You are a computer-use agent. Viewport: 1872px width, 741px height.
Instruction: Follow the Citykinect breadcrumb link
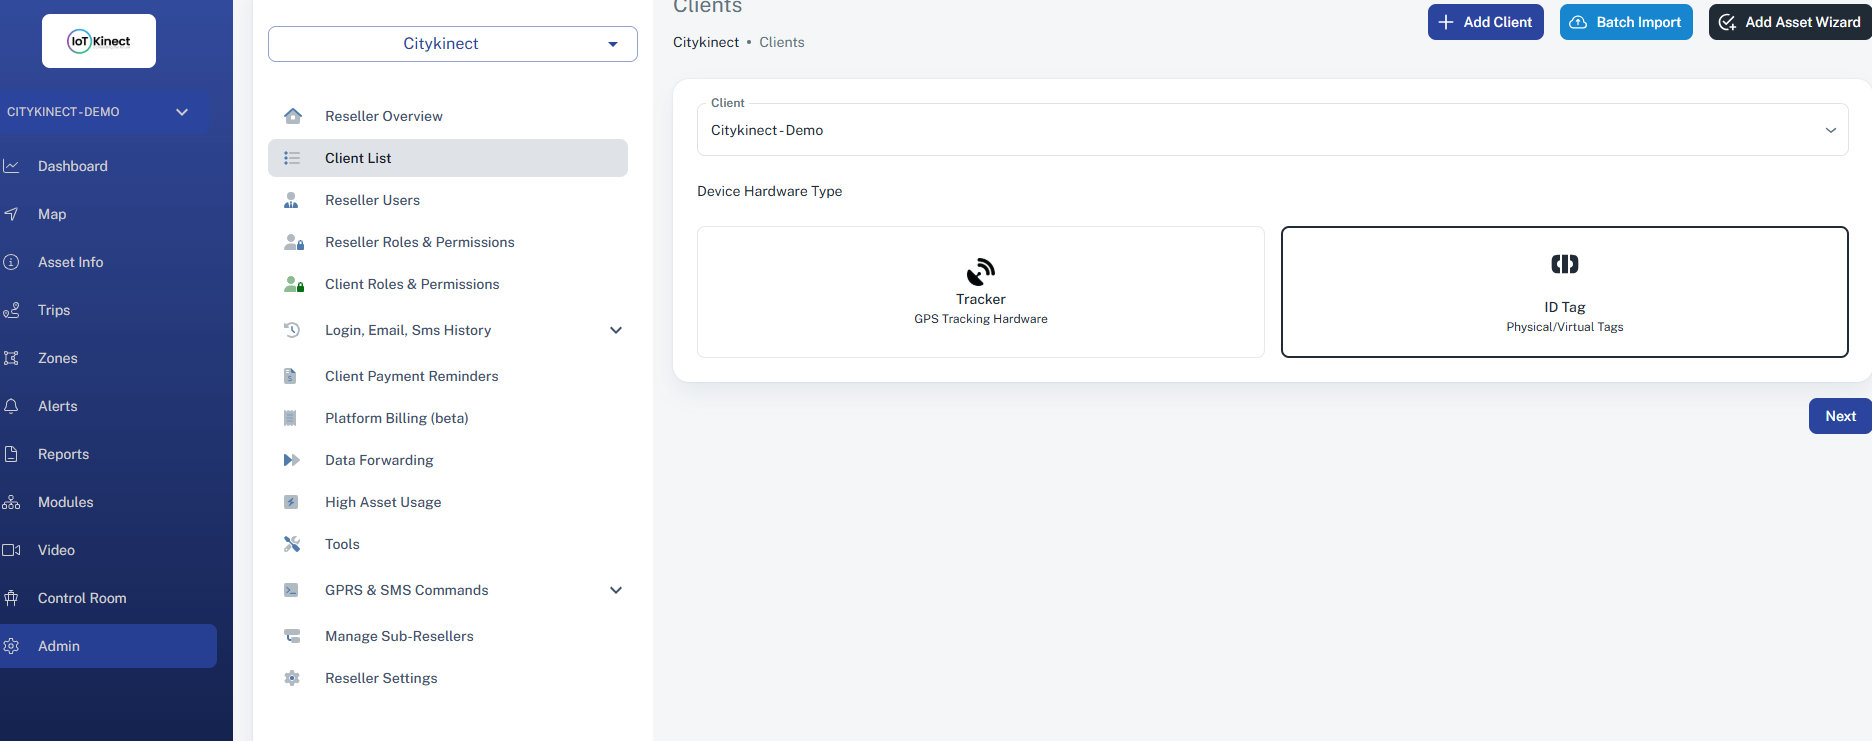coord(706,42)
